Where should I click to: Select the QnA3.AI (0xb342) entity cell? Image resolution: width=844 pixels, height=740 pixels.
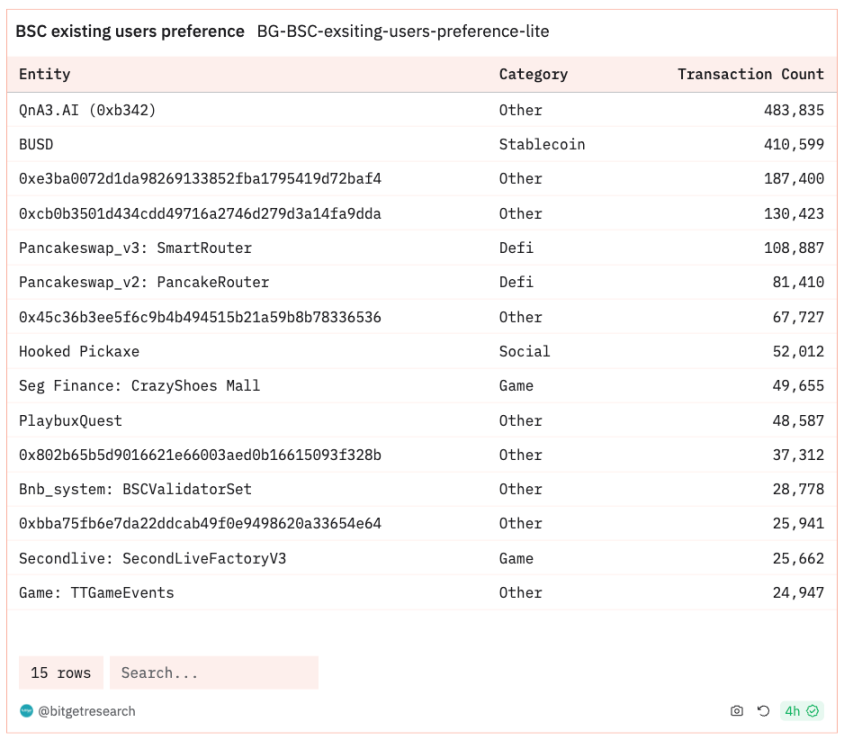tap(87, 110)
